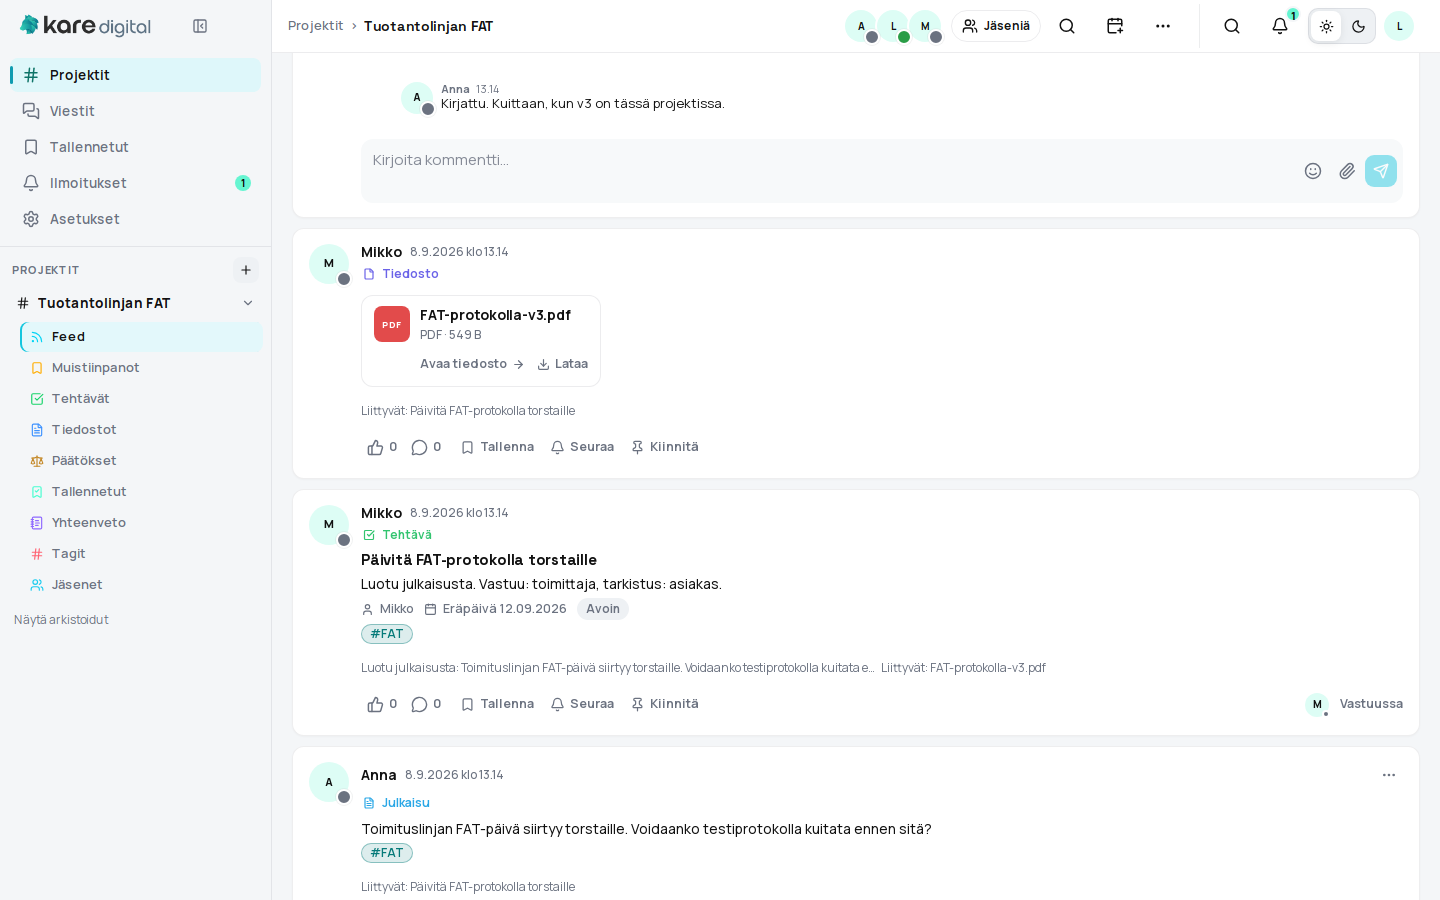The width and height of the screenshot is (1440, 900).
Task: Click Mikko avatar in member header
Action: tap(925, 26)
